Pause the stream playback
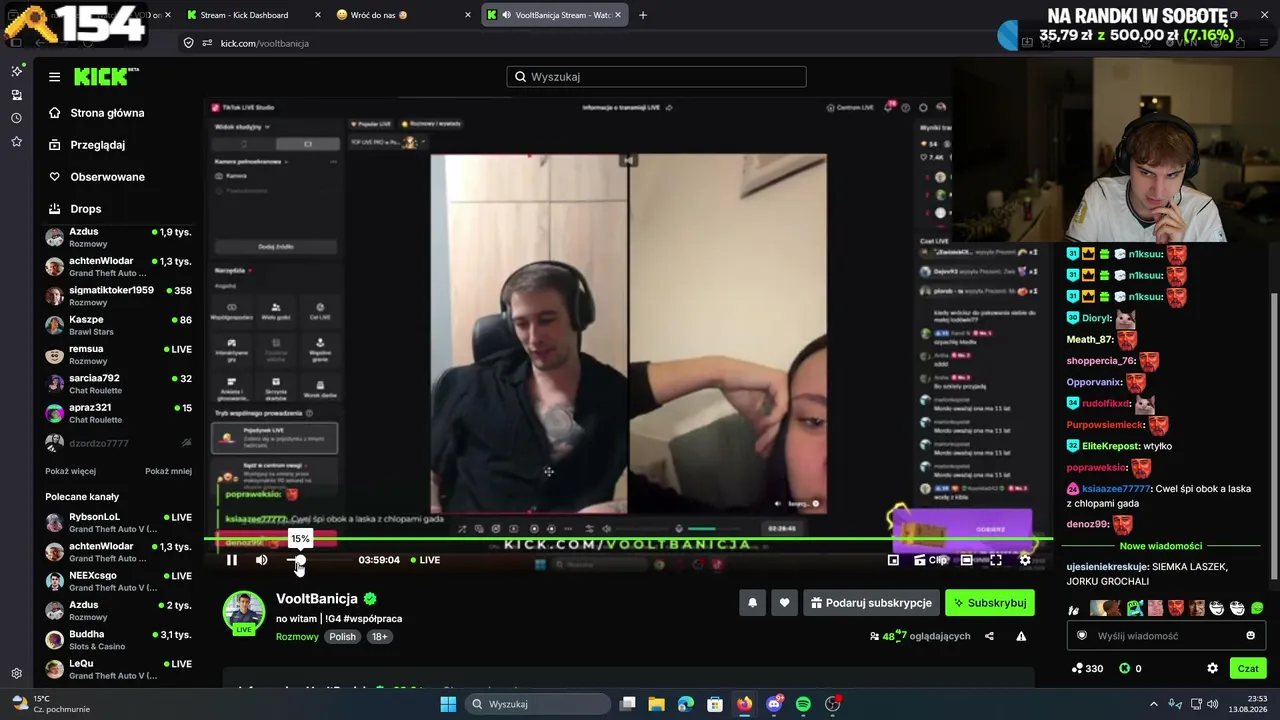 232,560
